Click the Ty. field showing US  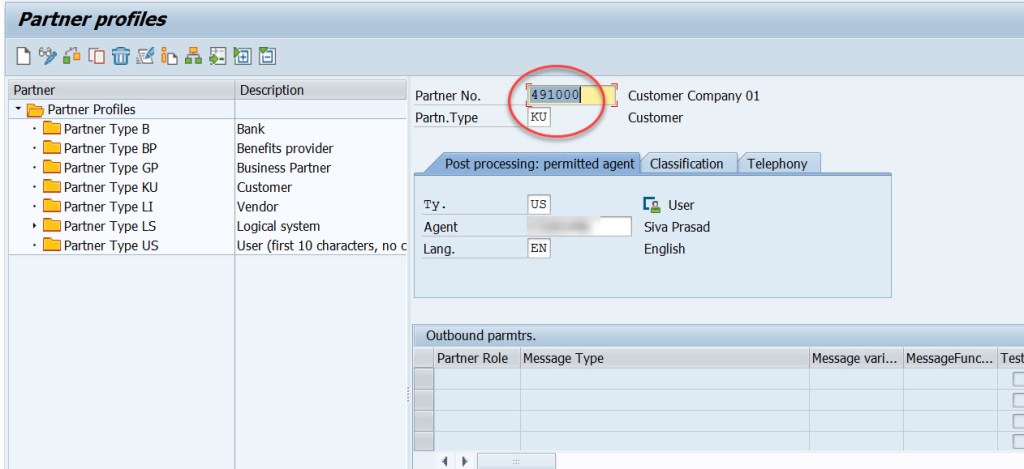pos(539,205)
